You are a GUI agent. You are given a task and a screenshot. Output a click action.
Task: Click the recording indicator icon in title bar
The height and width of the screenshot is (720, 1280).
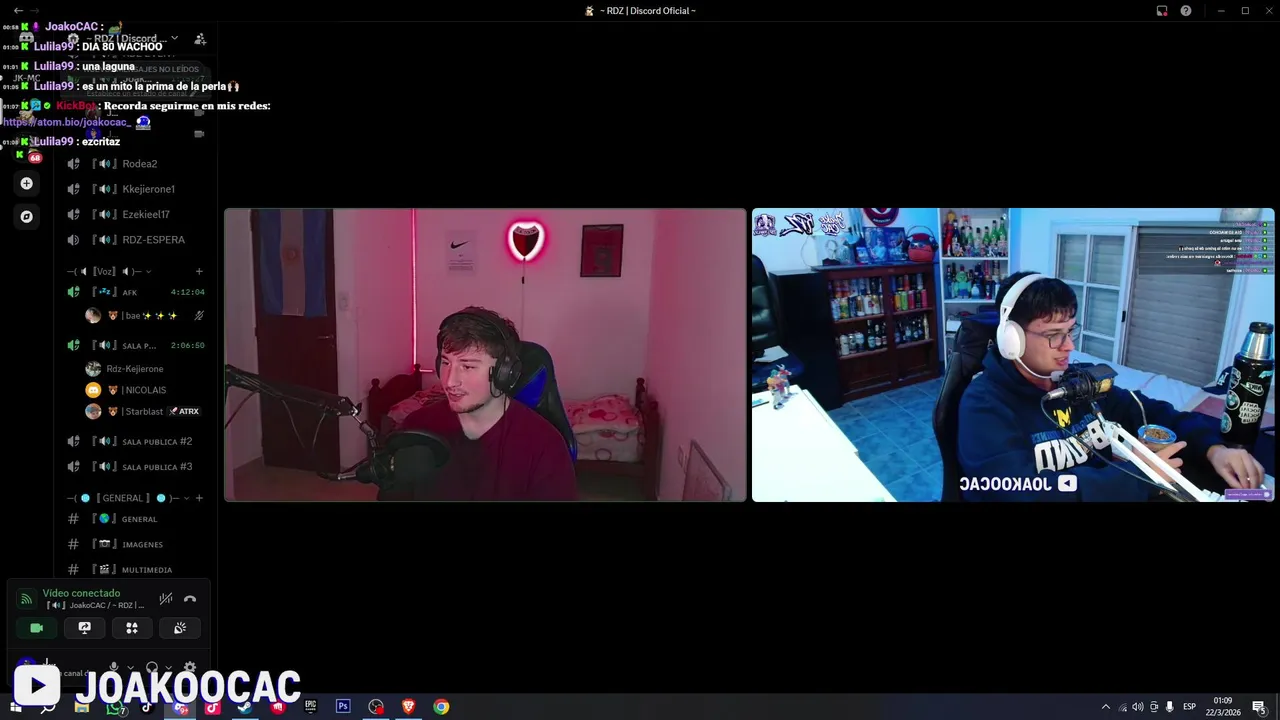coord(1162,10)
